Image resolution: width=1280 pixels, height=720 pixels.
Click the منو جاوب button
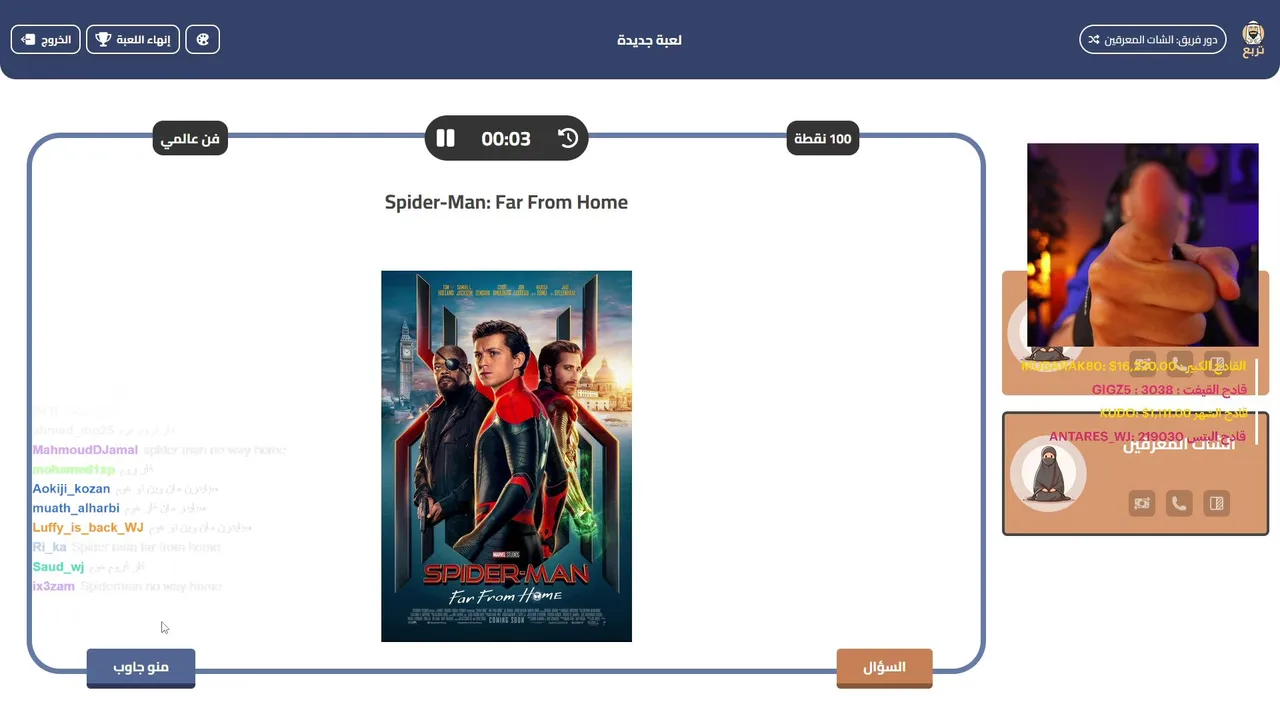pyautogui.click(x=141, y=668)
